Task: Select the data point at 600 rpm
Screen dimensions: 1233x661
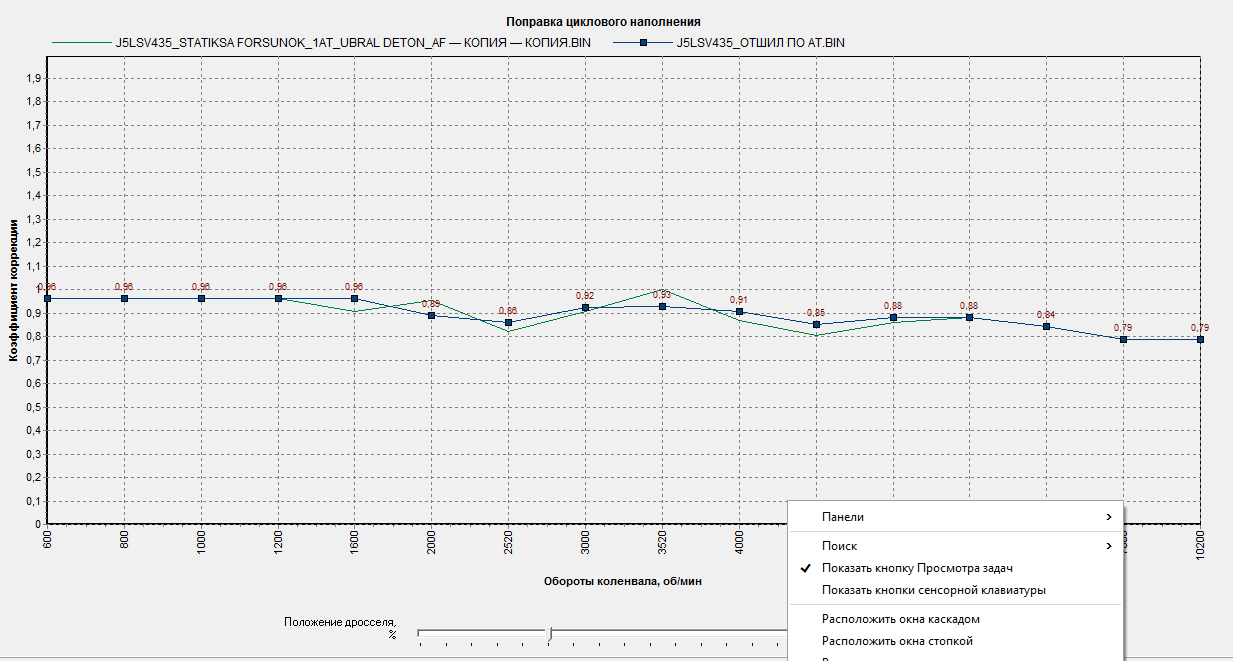Action: [47, 298]
